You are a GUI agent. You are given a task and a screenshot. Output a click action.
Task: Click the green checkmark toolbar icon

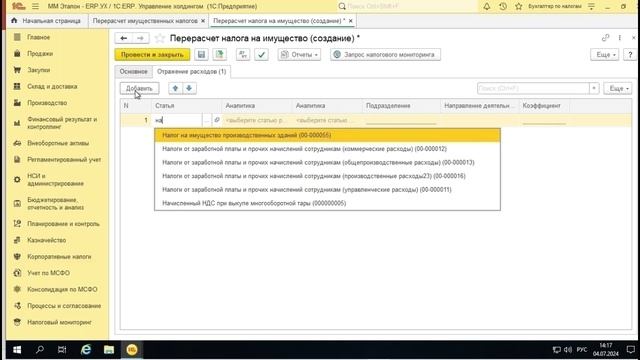click(261, 54)
